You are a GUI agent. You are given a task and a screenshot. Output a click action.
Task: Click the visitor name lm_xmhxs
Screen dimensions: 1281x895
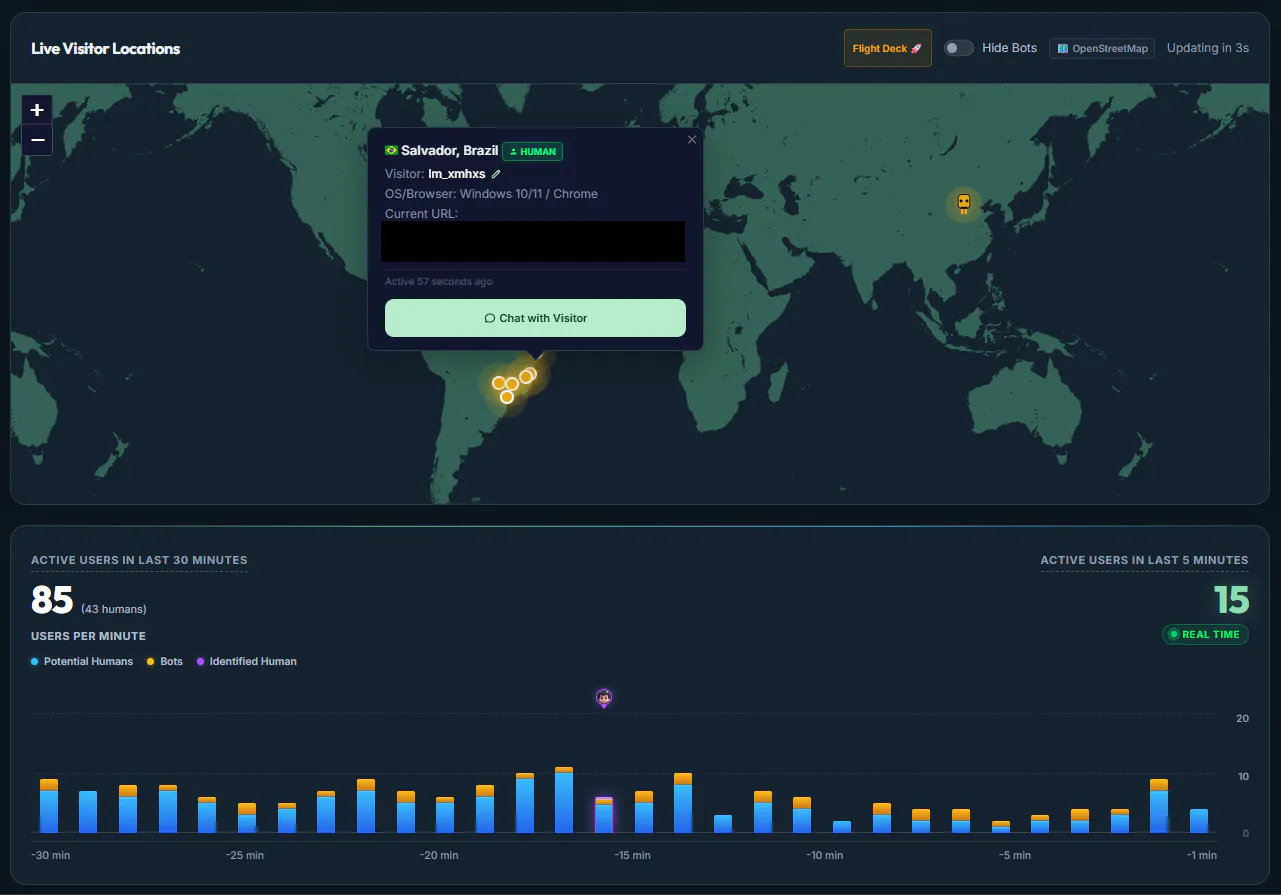(457, 174)
